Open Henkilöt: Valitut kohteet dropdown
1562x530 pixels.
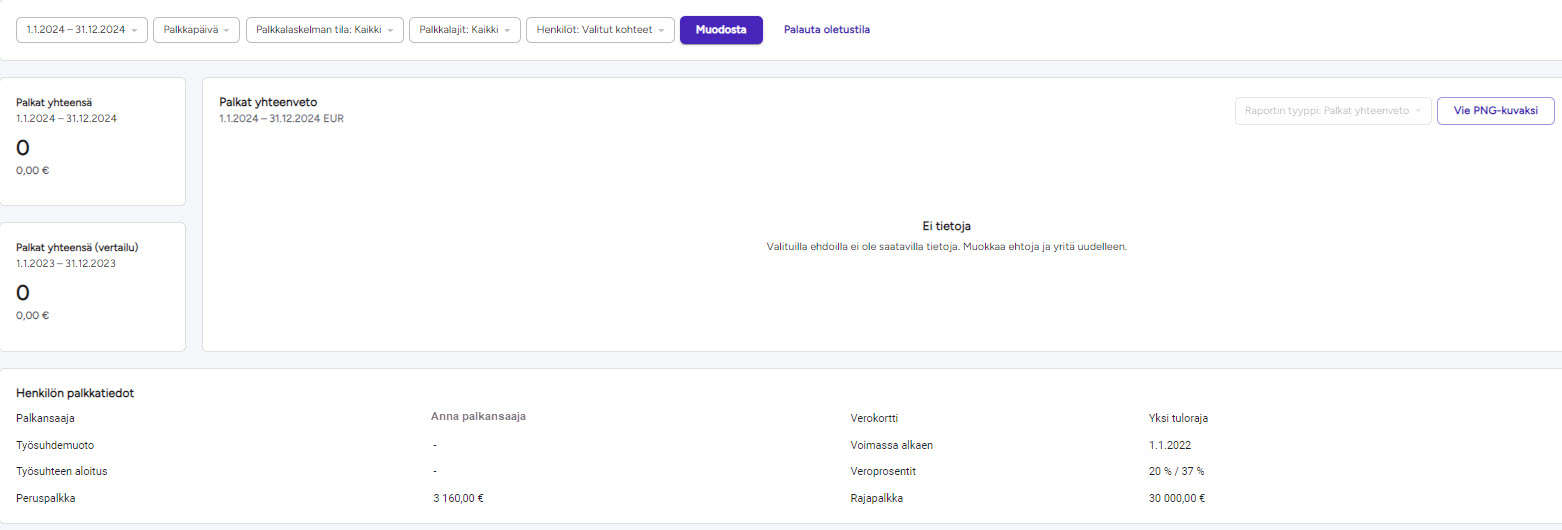[x=600, y=30]
